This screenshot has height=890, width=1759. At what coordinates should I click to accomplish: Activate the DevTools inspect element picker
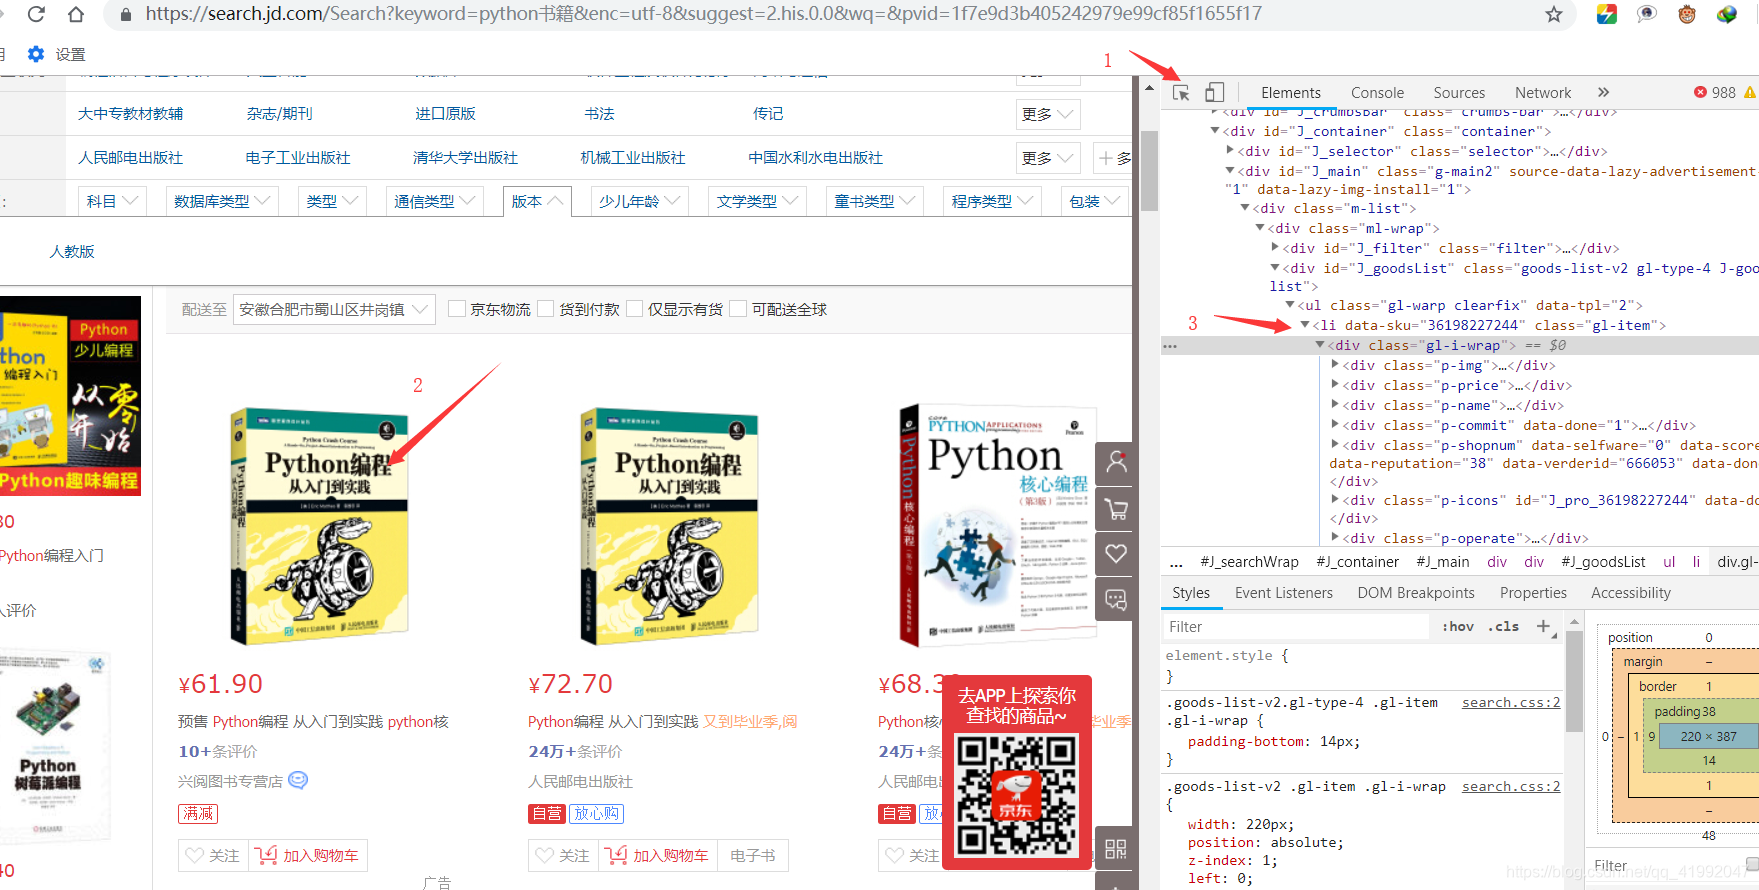coord(1181,93)
